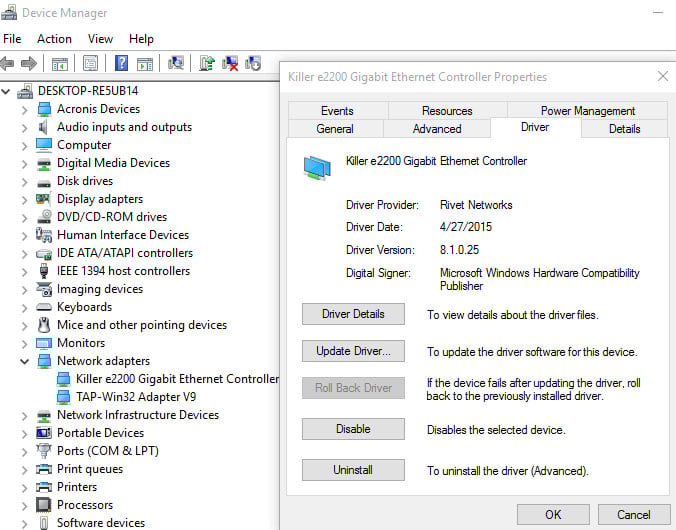The width and height of the screenshot is (676, 530).
Task: Click the Driver Details button
Action: pyautogui.click(x=353, y=314)
